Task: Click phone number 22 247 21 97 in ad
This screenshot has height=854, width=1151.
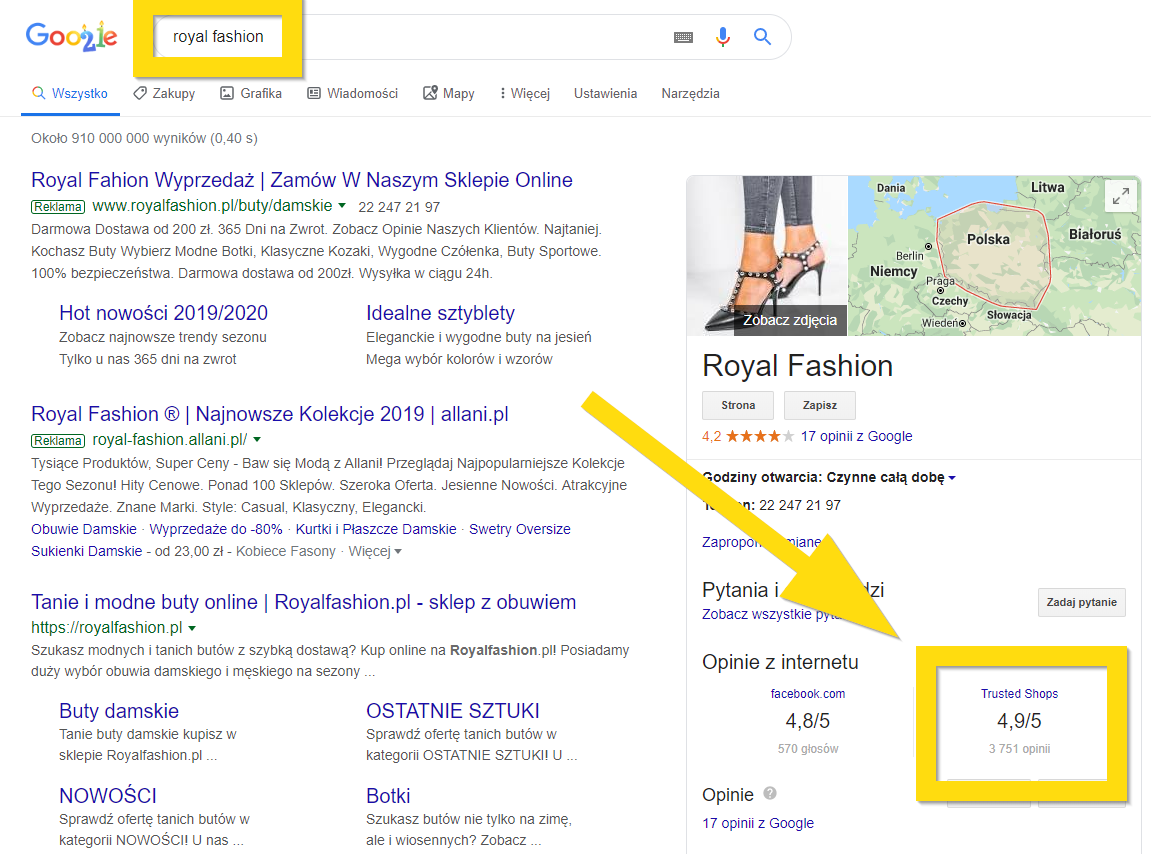Action: point(399,207)
